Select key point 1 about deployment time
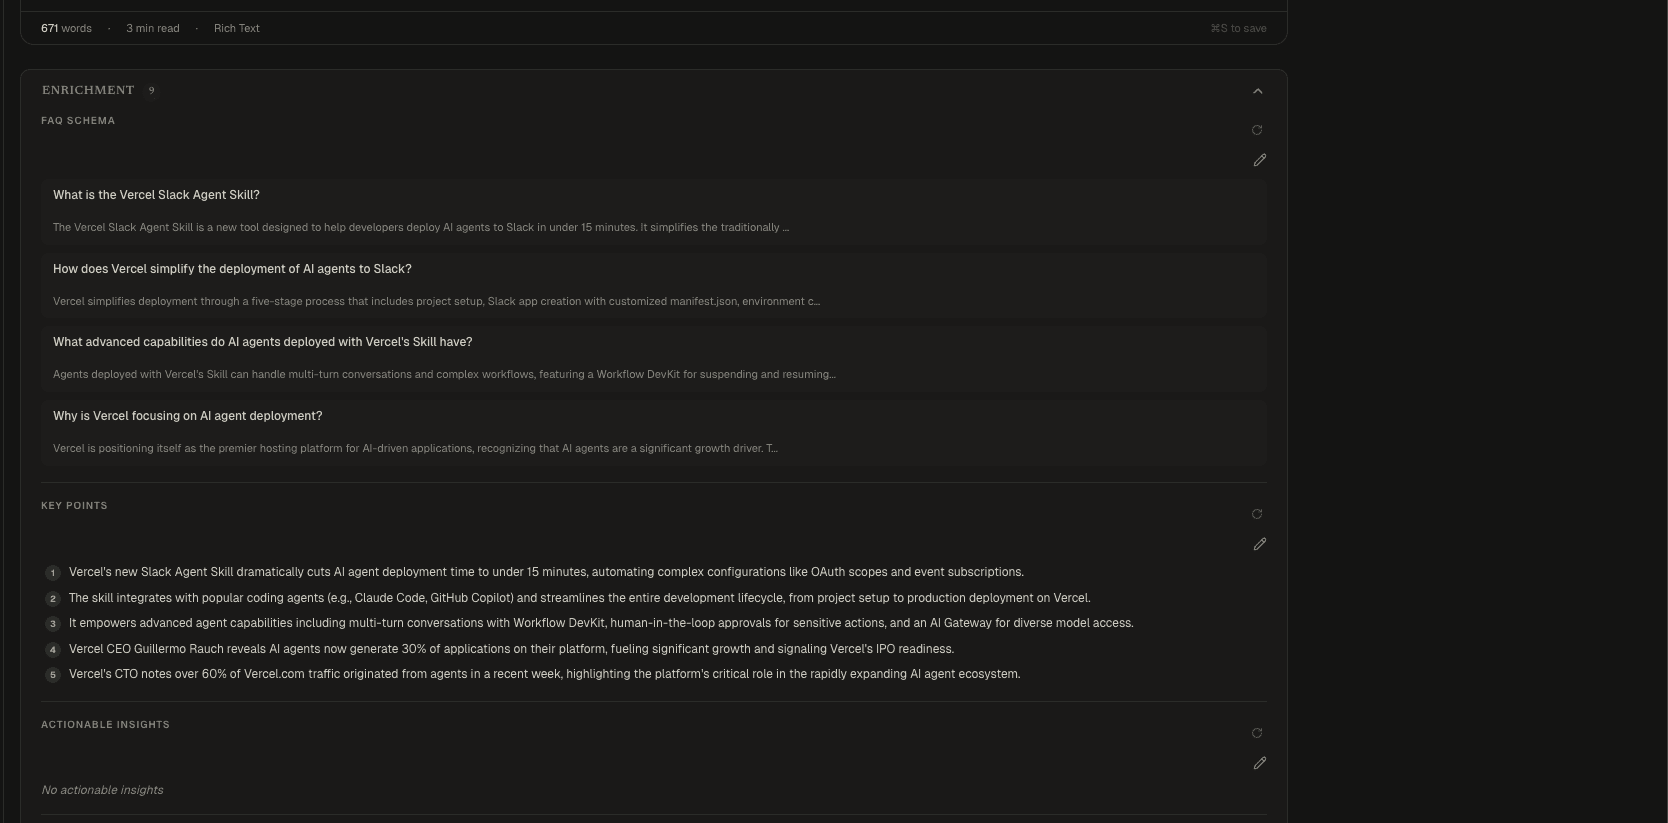 545,572
